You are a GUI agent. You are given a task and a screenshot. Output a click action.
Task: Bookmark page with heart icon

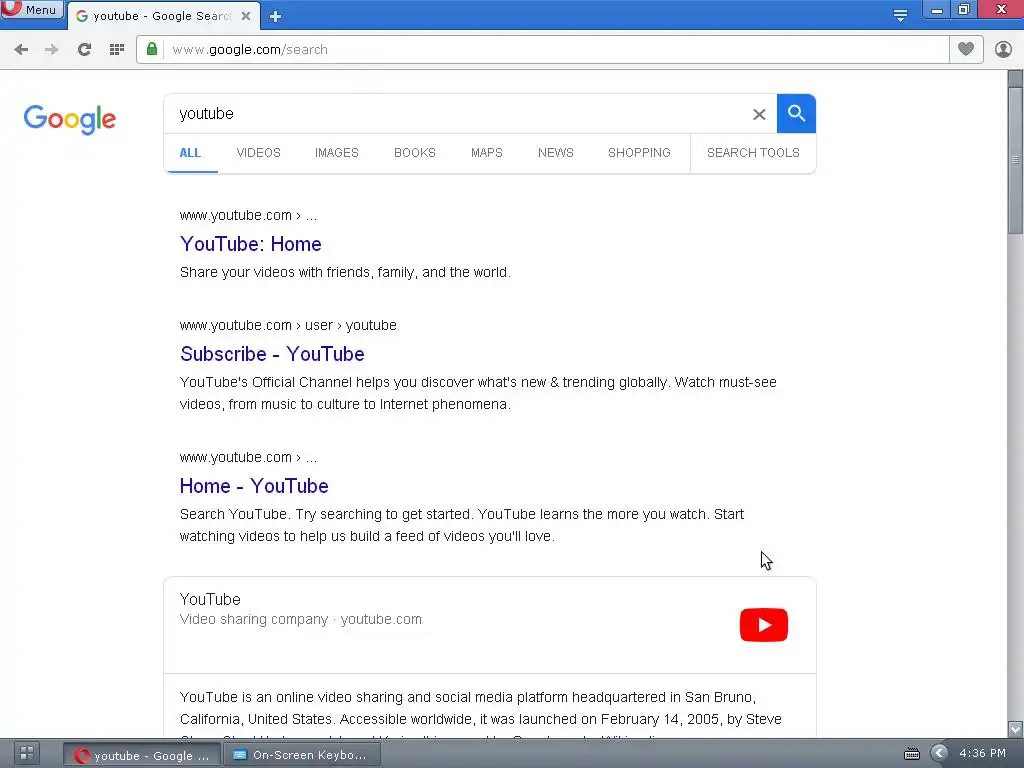[x=966, y=49]
